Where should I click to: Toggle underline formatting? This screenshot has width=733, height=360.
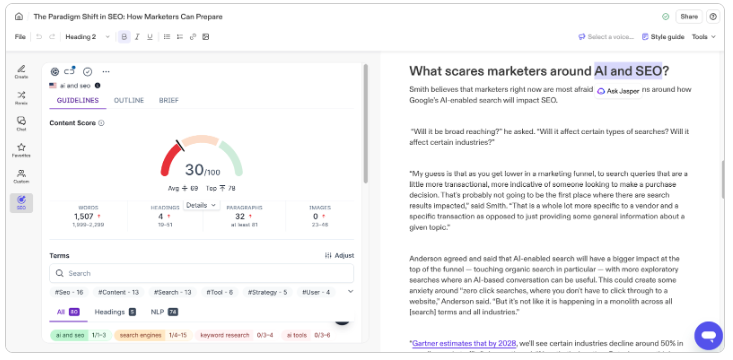click(x=150, y=37)
